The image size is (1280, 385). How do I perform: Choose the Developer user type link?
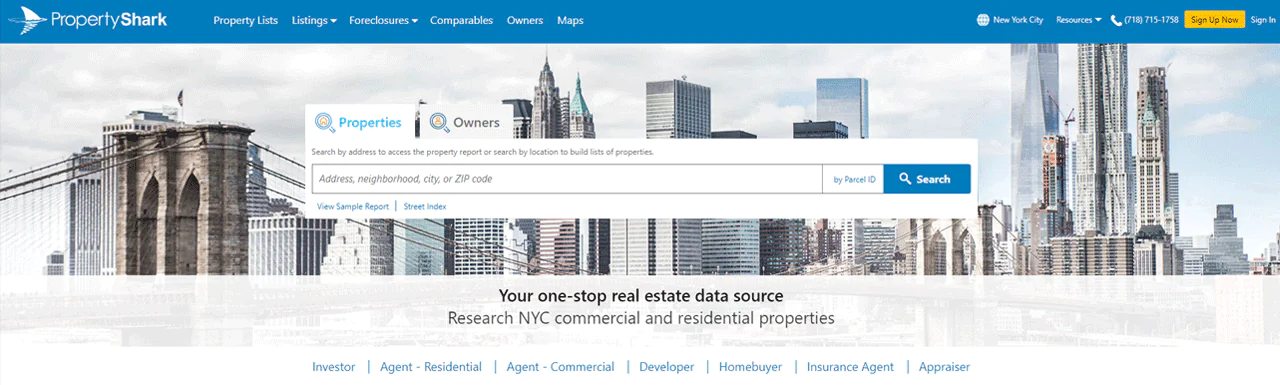click(667, 367)
